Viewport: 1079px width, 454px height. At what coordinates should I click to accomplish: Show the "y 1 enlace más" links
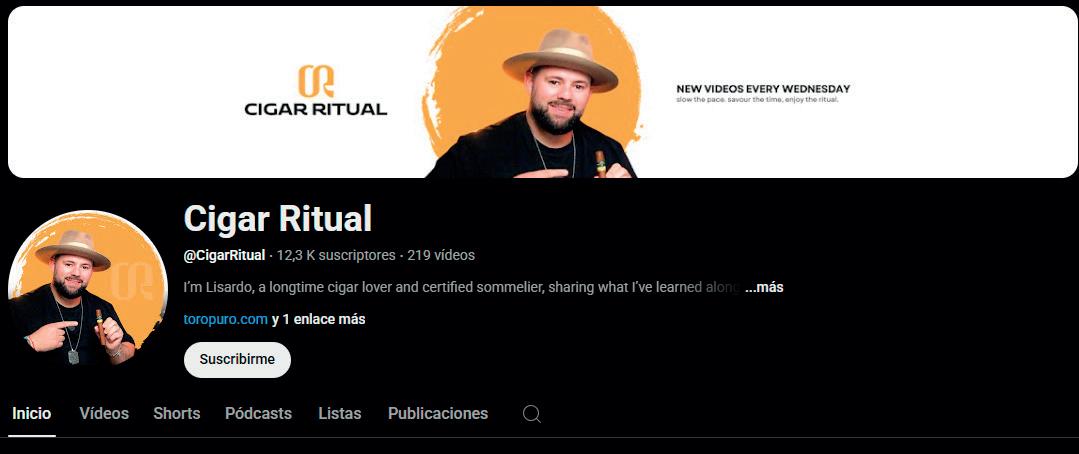click(x=319, y=319)
